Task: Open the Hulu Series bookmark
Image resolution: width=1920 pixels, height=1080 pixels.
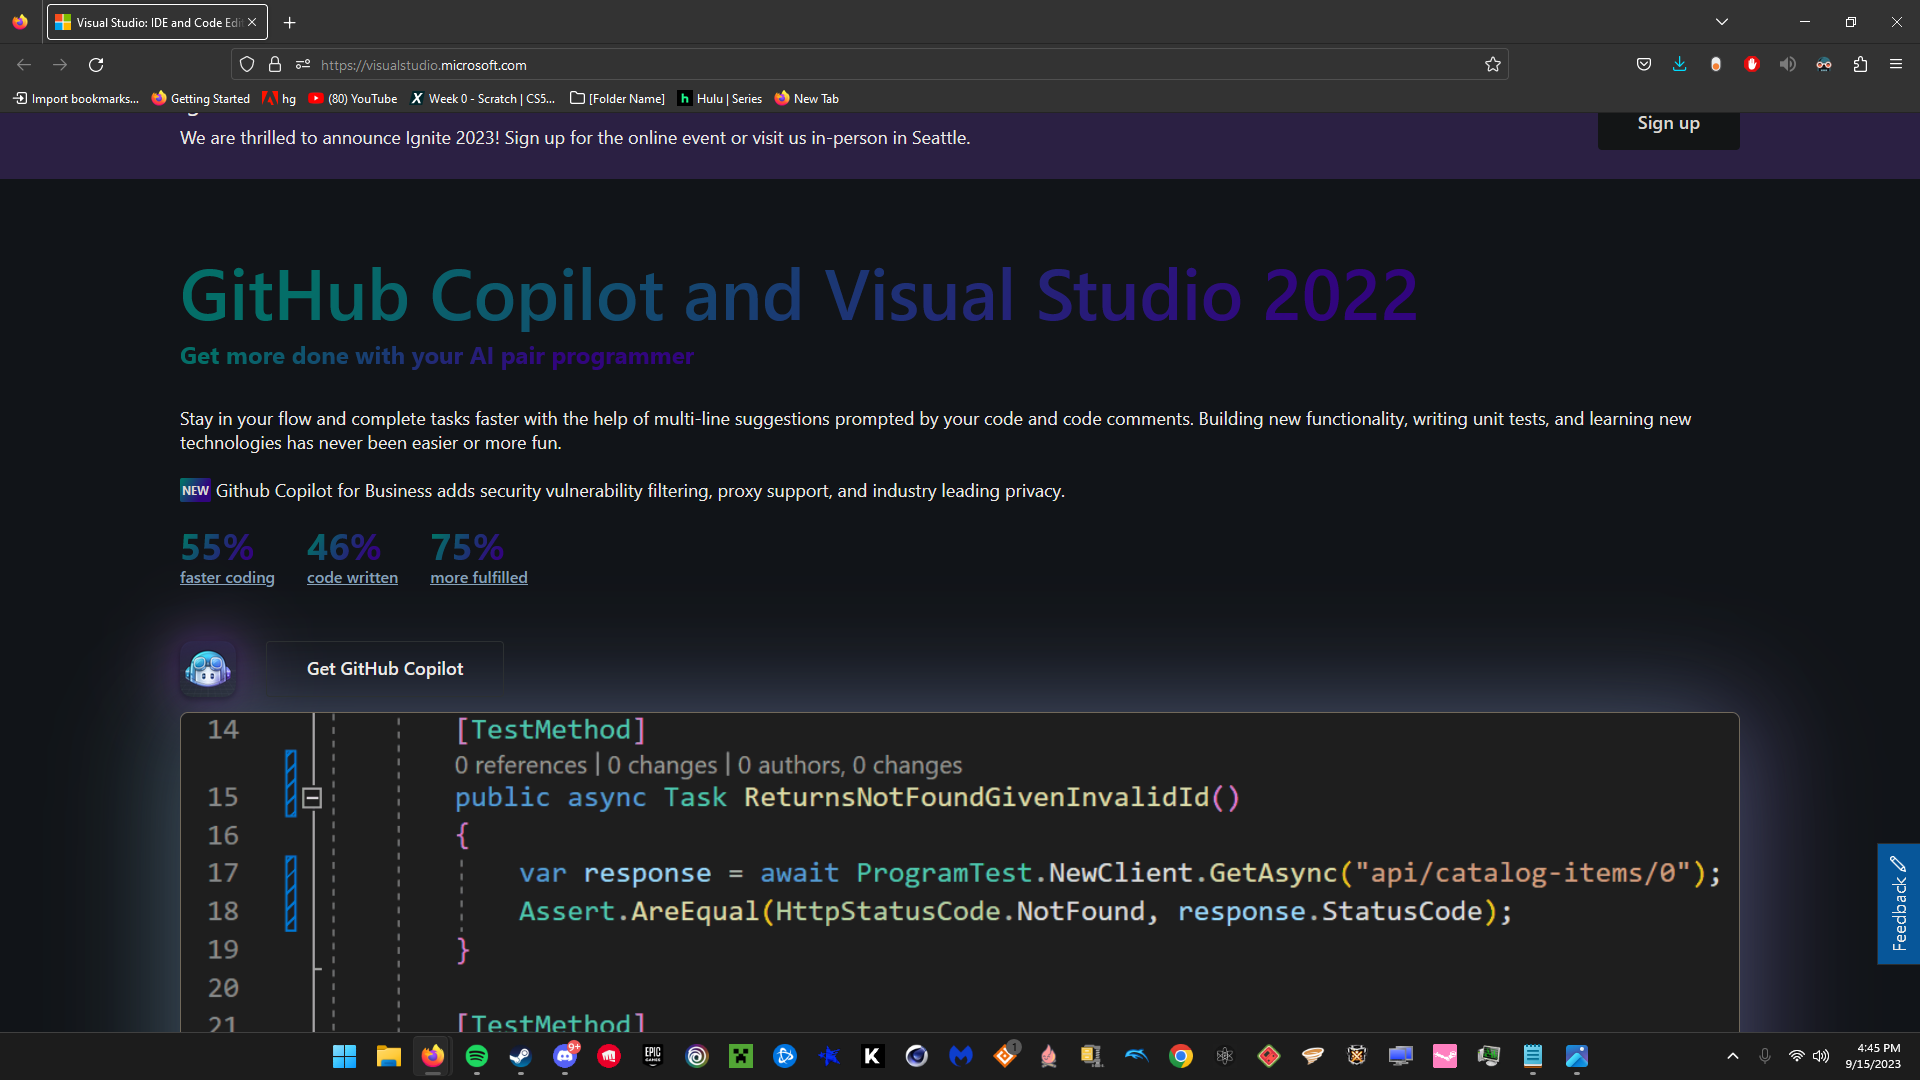Action: (720, 98)
